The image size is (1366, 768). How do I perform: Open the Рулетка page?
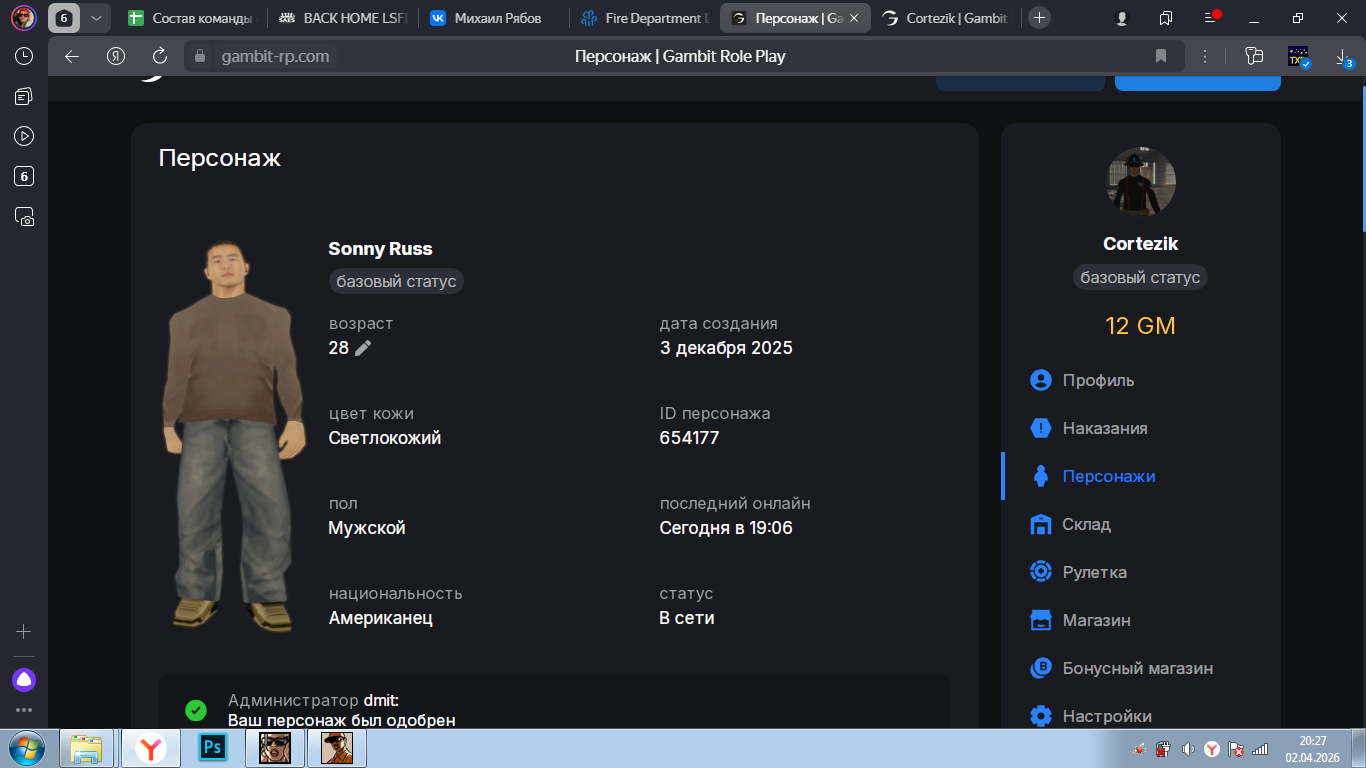[x=1078, y=572]
